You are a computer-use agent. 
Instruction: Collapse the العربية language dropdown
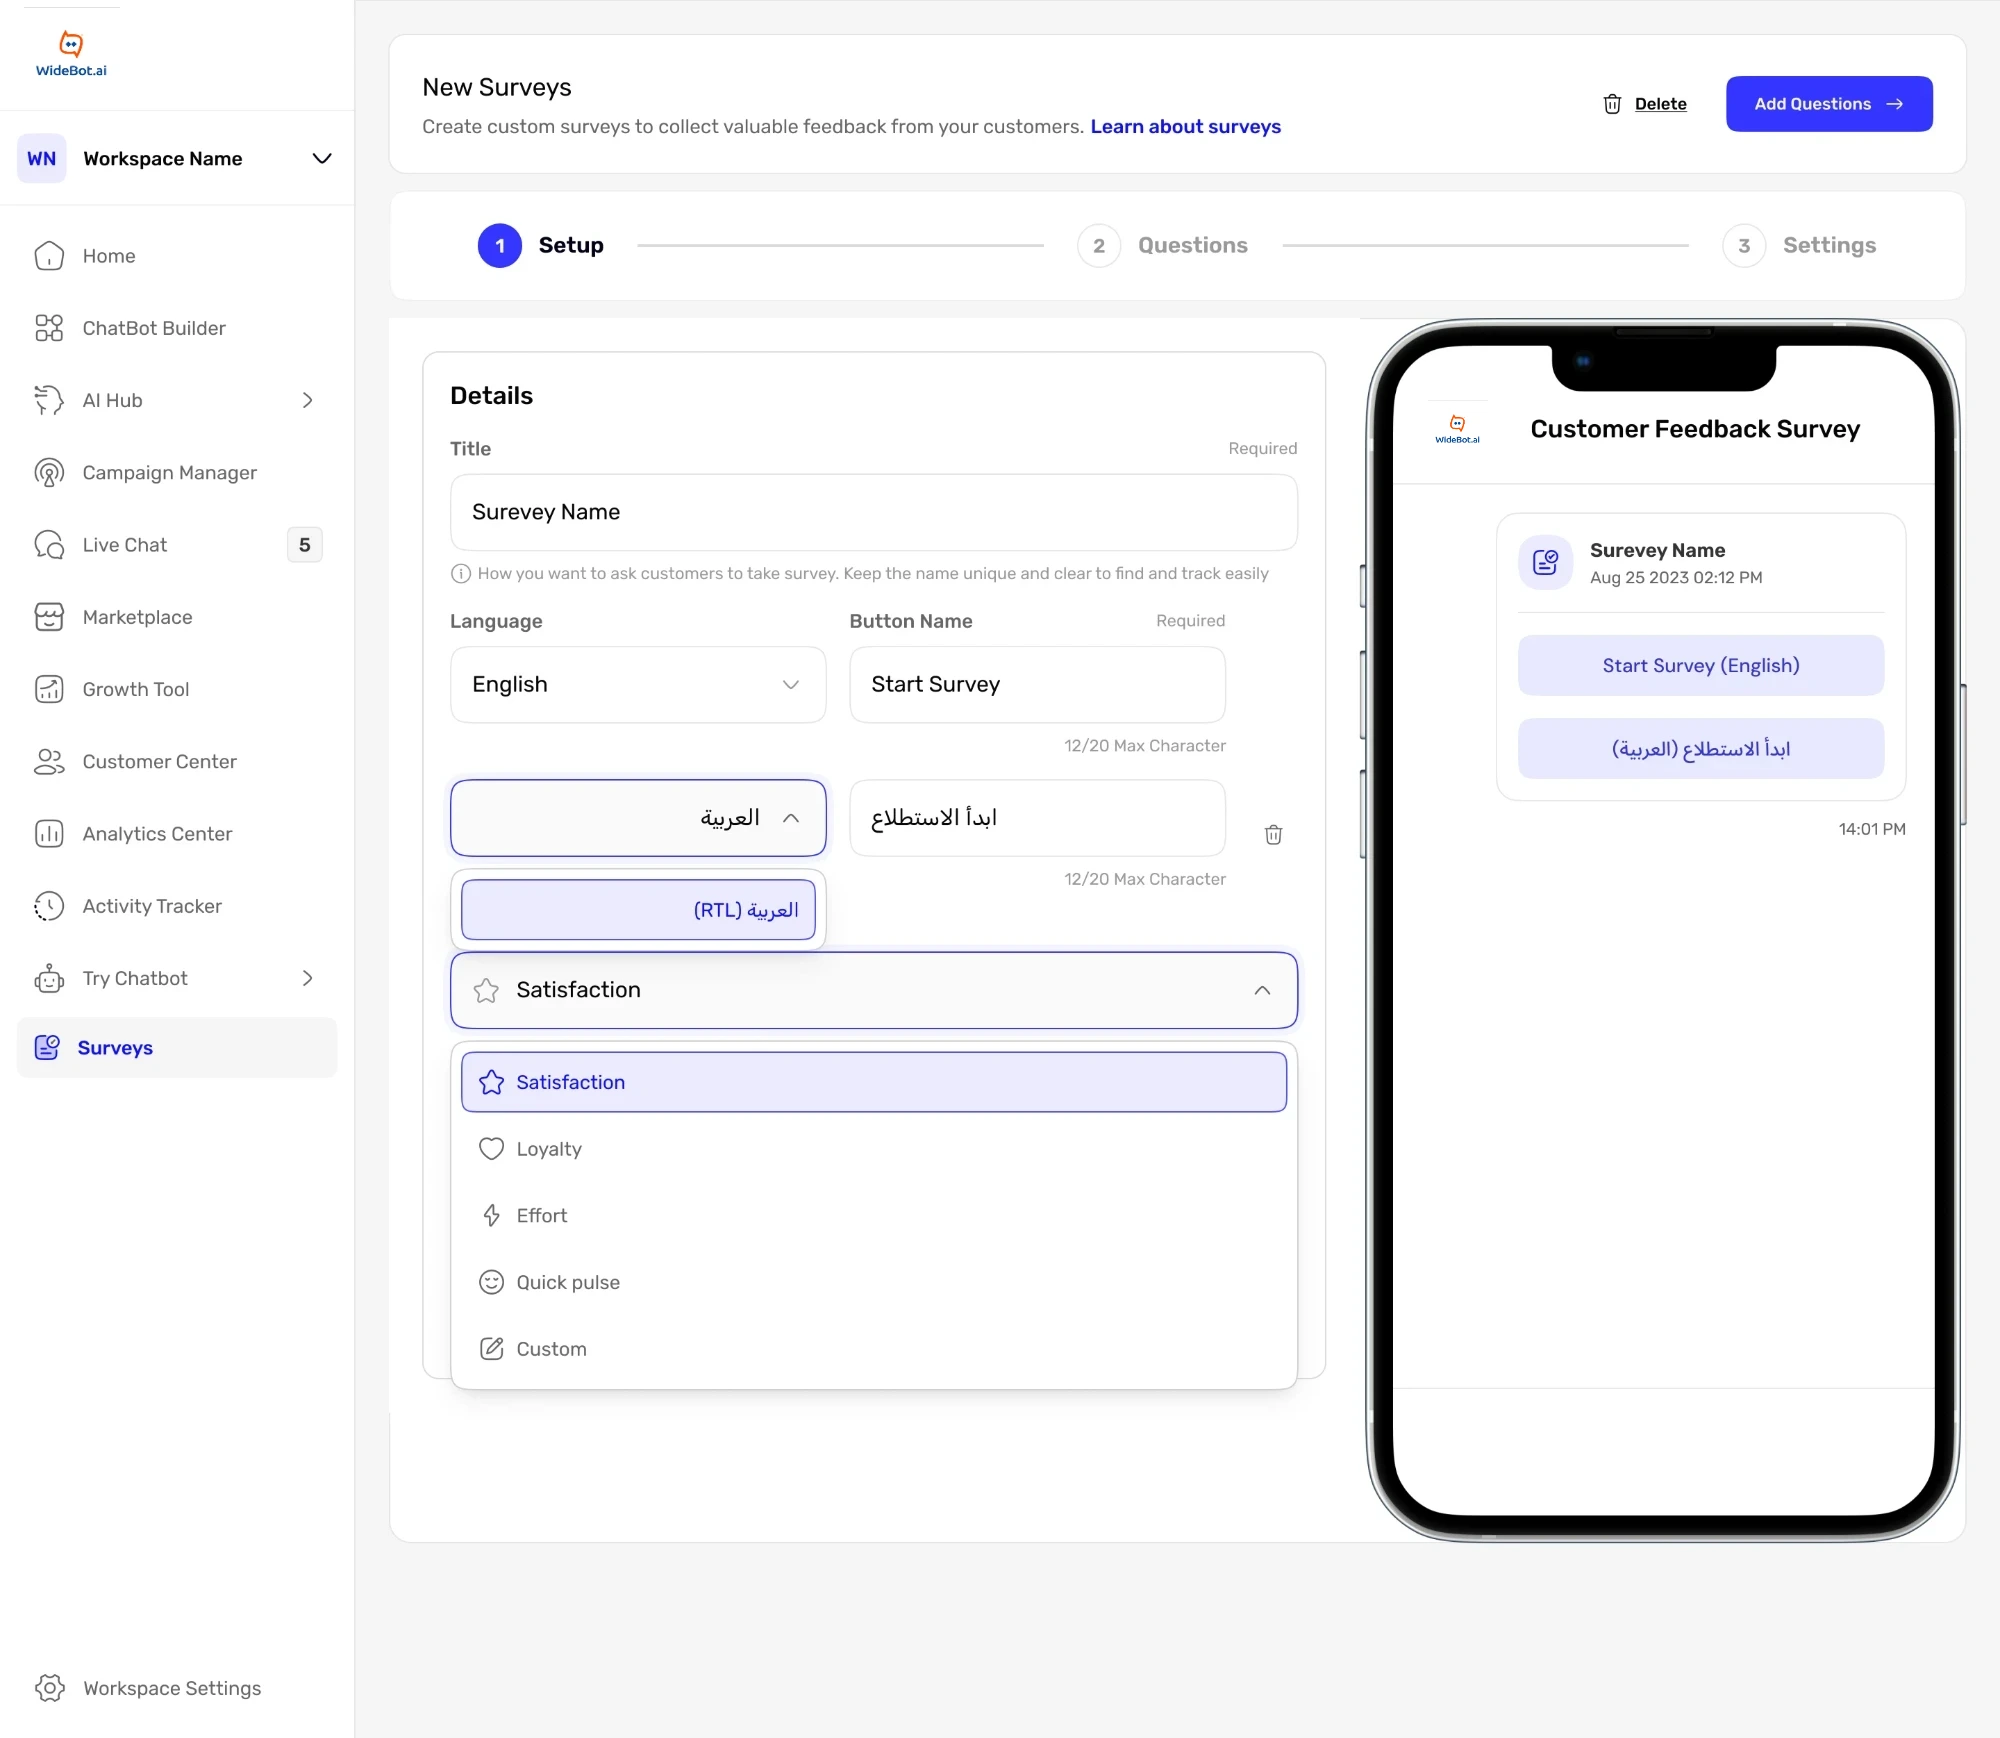tap(638, 818)
